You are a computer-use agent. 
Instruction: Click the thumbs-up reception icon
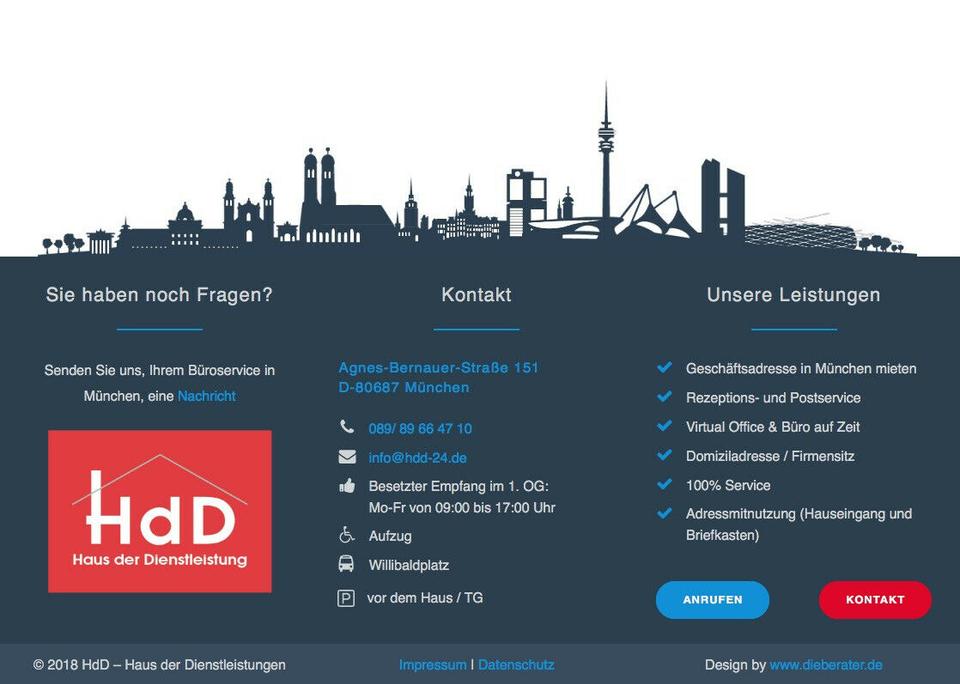click(x=347, y=486)
